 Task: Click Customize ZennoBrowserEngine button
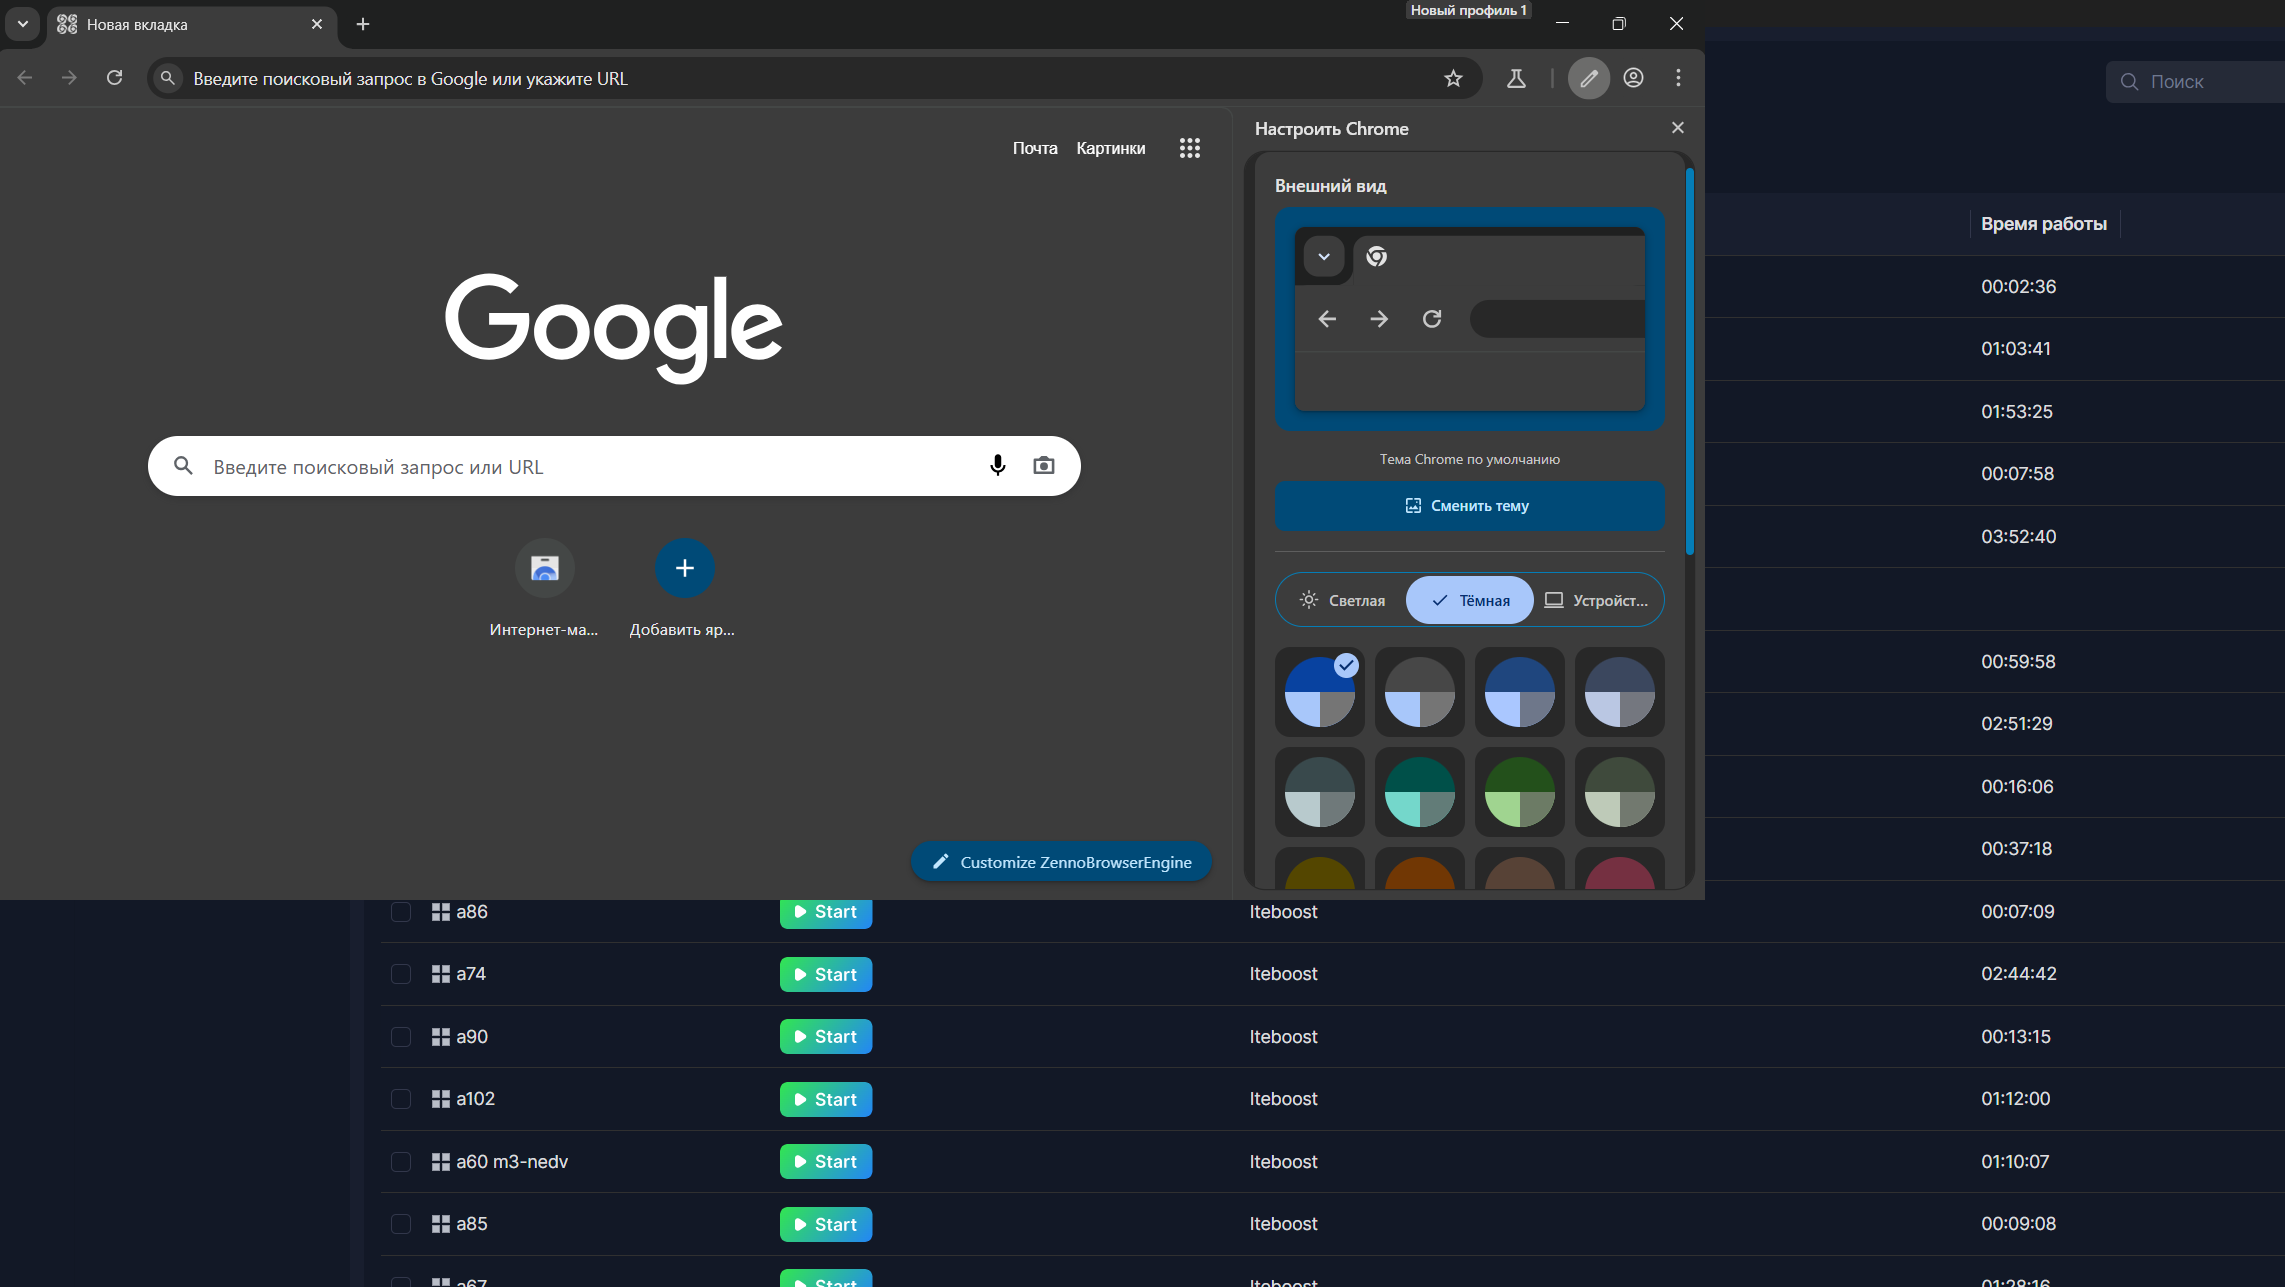click(x=1061, y=862)
